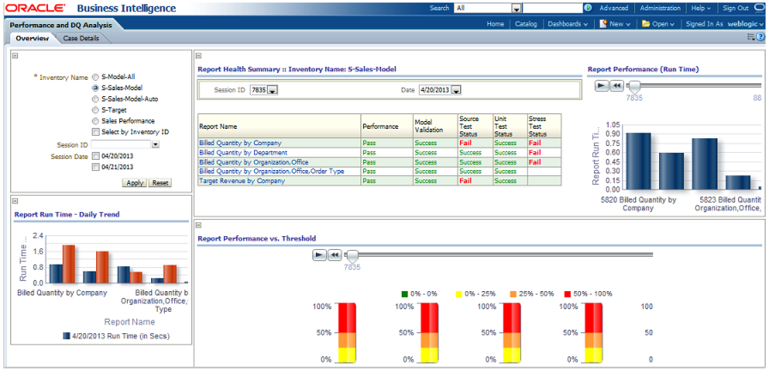Play the Report Performance Run Time animation
The width and height of the screenshot is (769, 371).
(x=602, y=86)
